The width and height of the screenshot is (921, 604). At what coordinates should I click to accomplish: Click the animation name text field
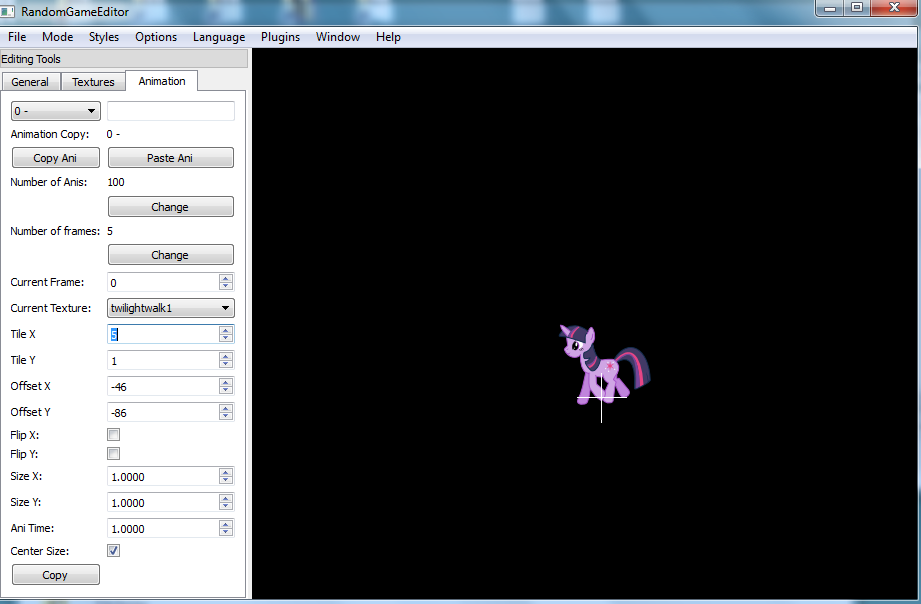pyautogui.click(x=171, y=111)
